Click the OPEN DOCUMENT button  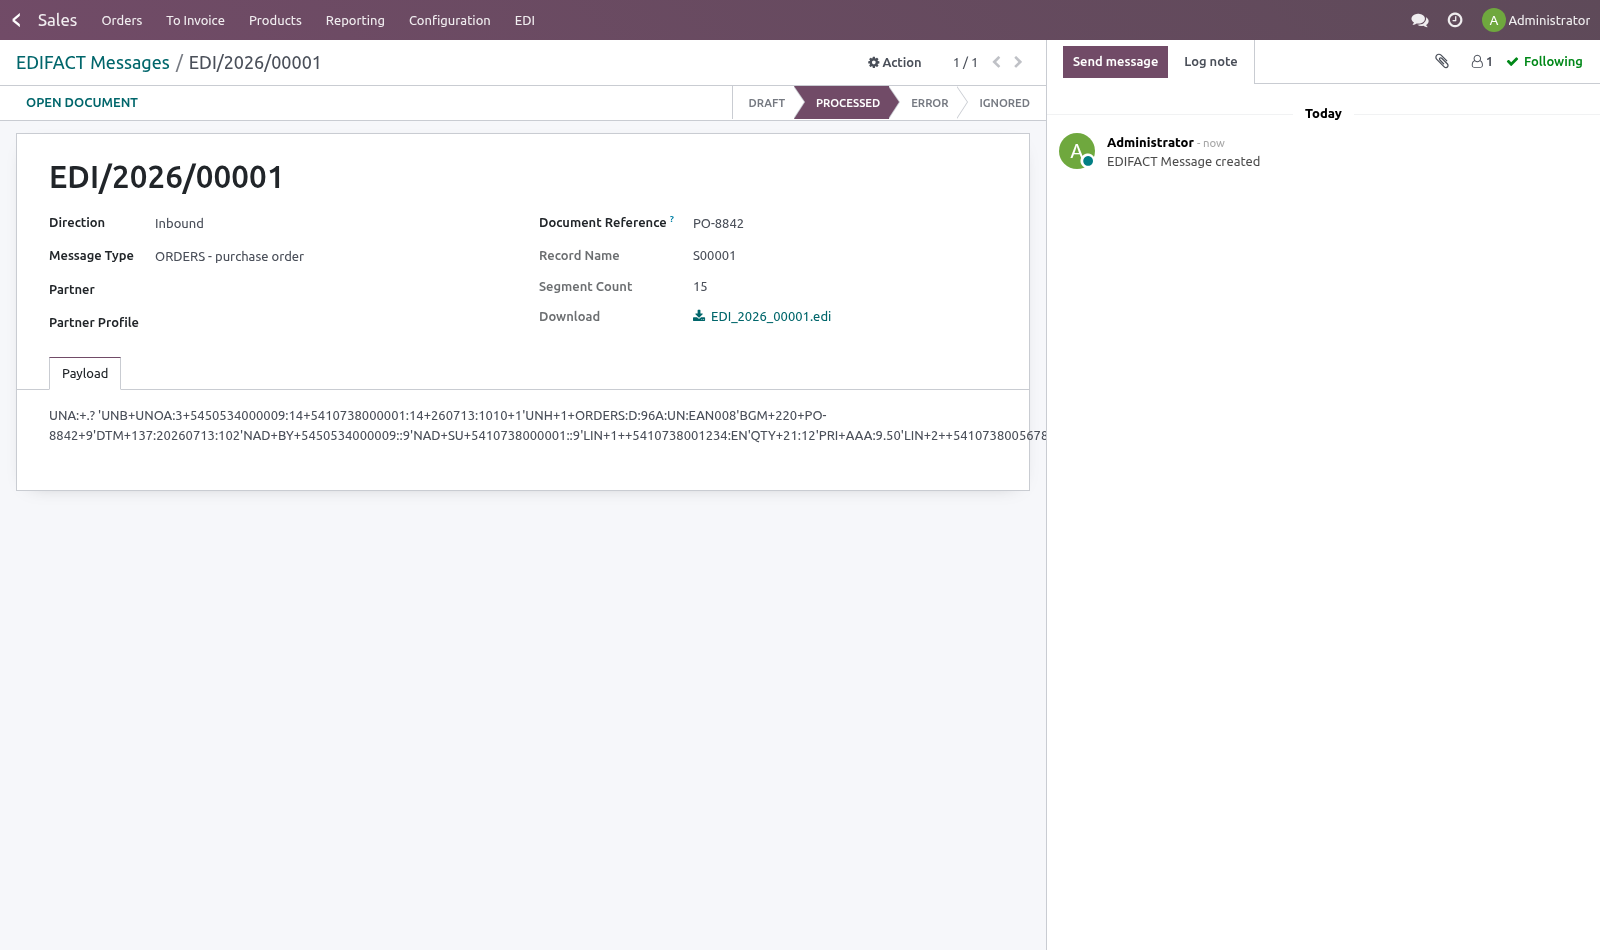[82, 102]
